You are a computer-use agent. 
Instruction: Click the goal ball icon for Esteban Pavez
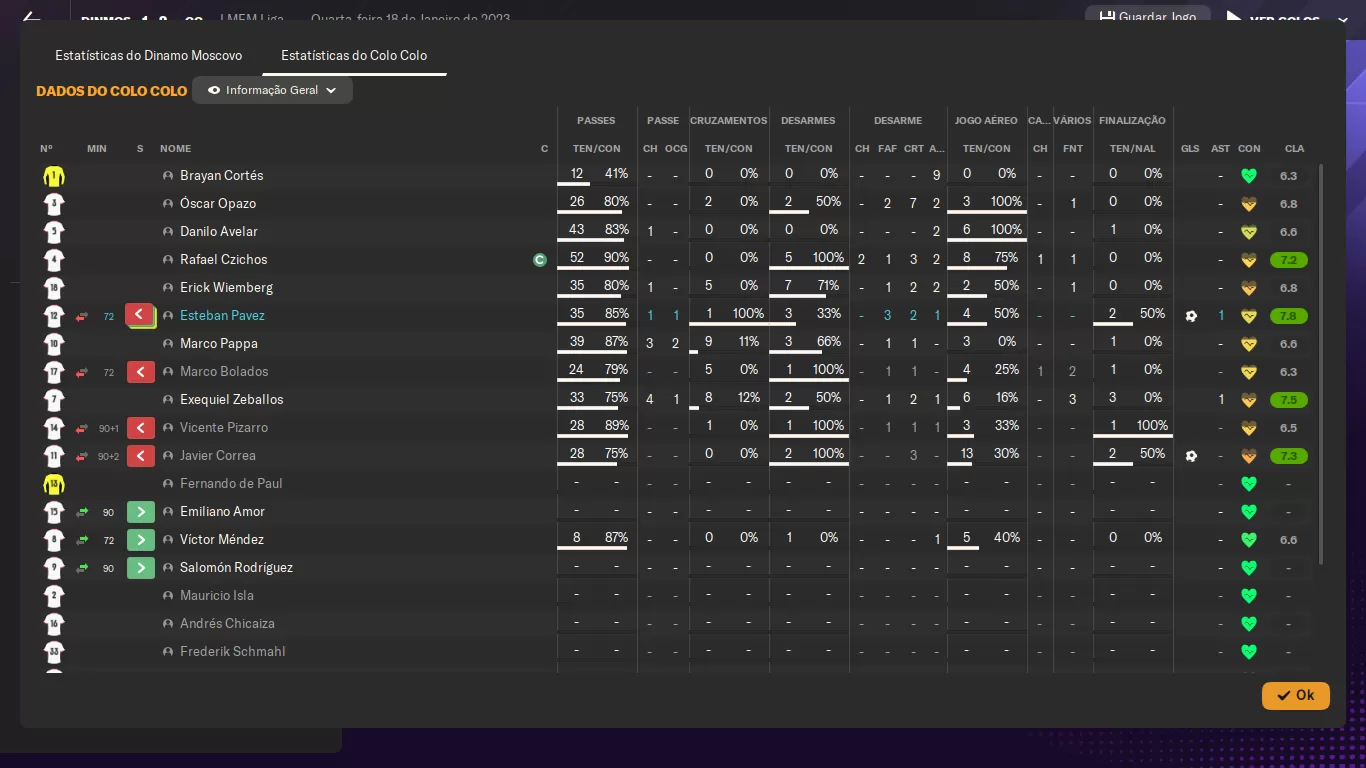click(x=1190, y=316)
